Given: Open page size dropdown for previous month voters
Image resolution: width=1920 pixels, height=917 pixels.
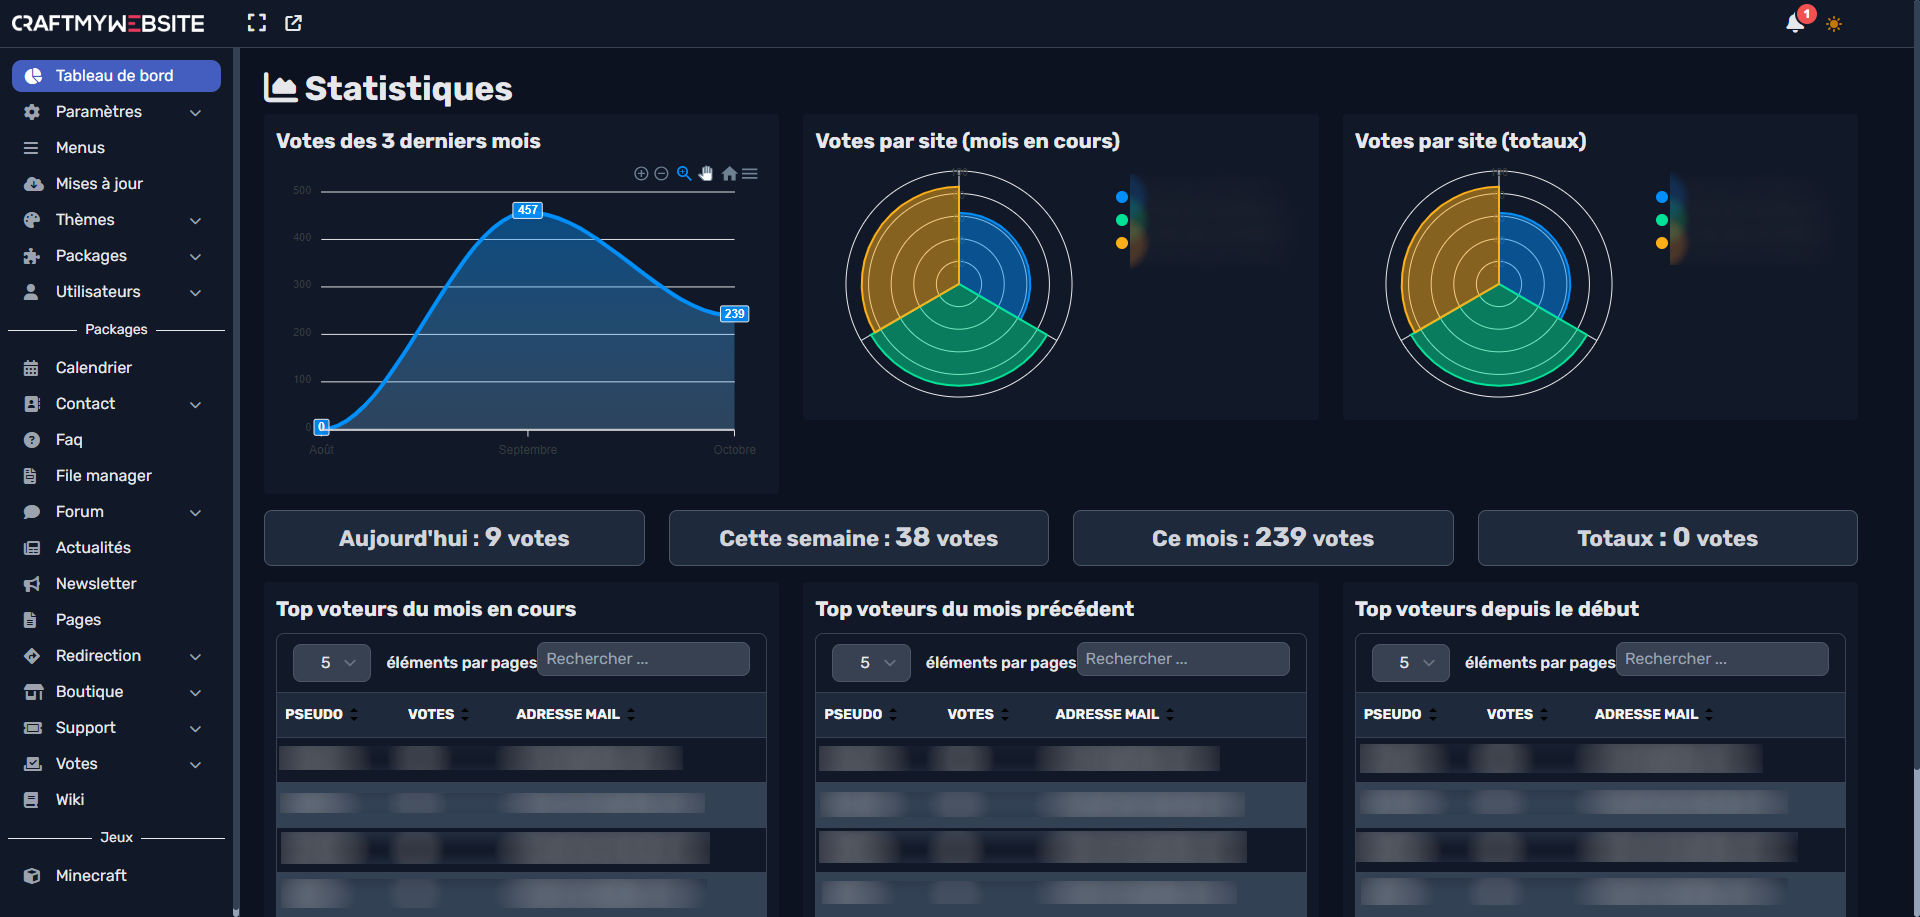Looking at the screenshot, I should (871, 663).
